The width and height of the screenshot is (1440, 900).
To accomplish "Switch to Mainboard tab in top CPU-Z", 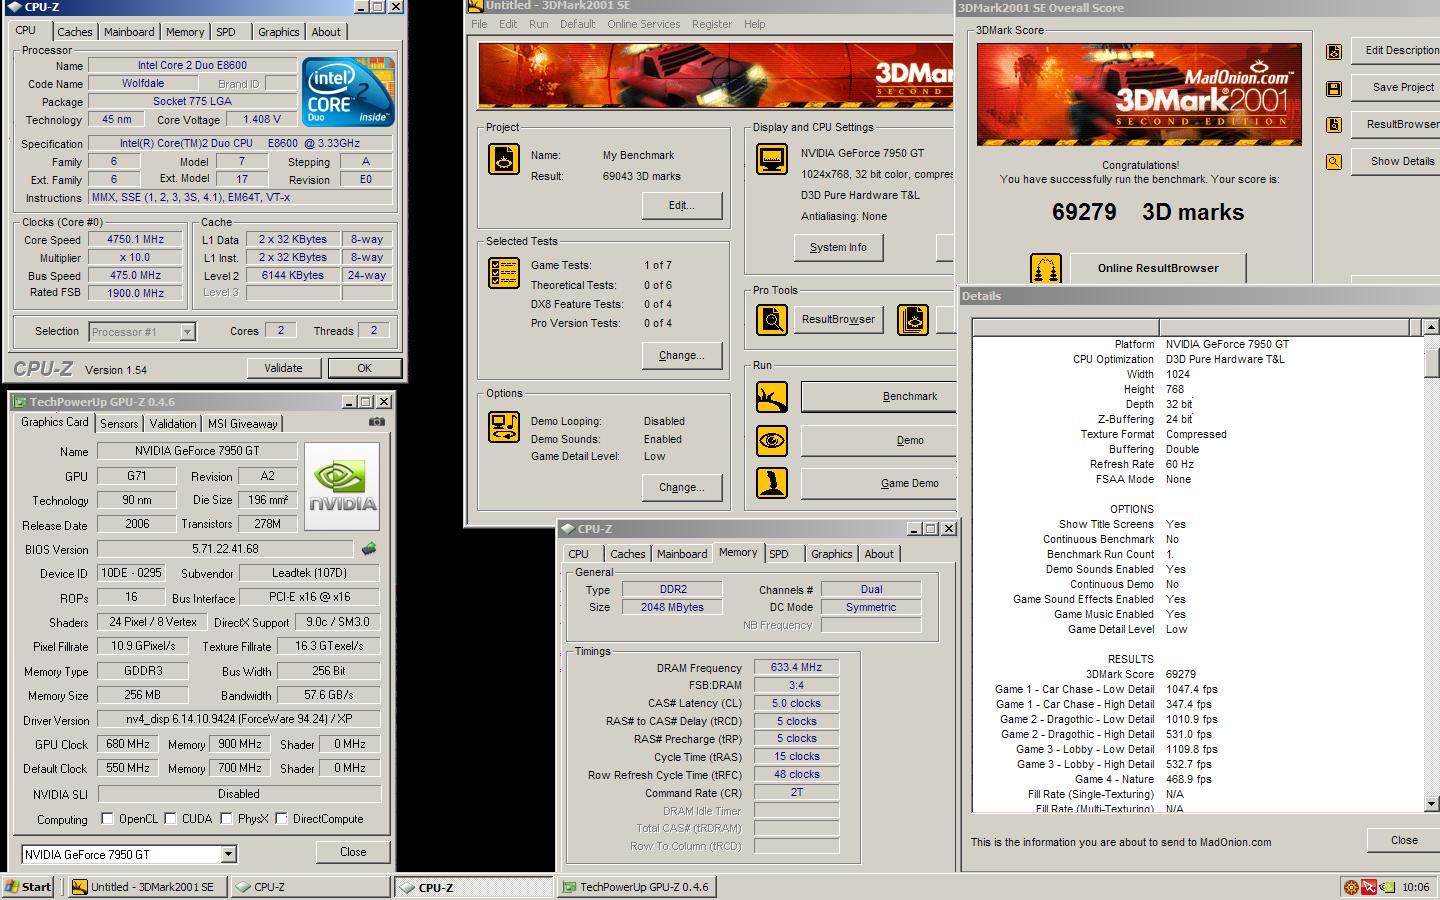I will (x=129, y=32).
